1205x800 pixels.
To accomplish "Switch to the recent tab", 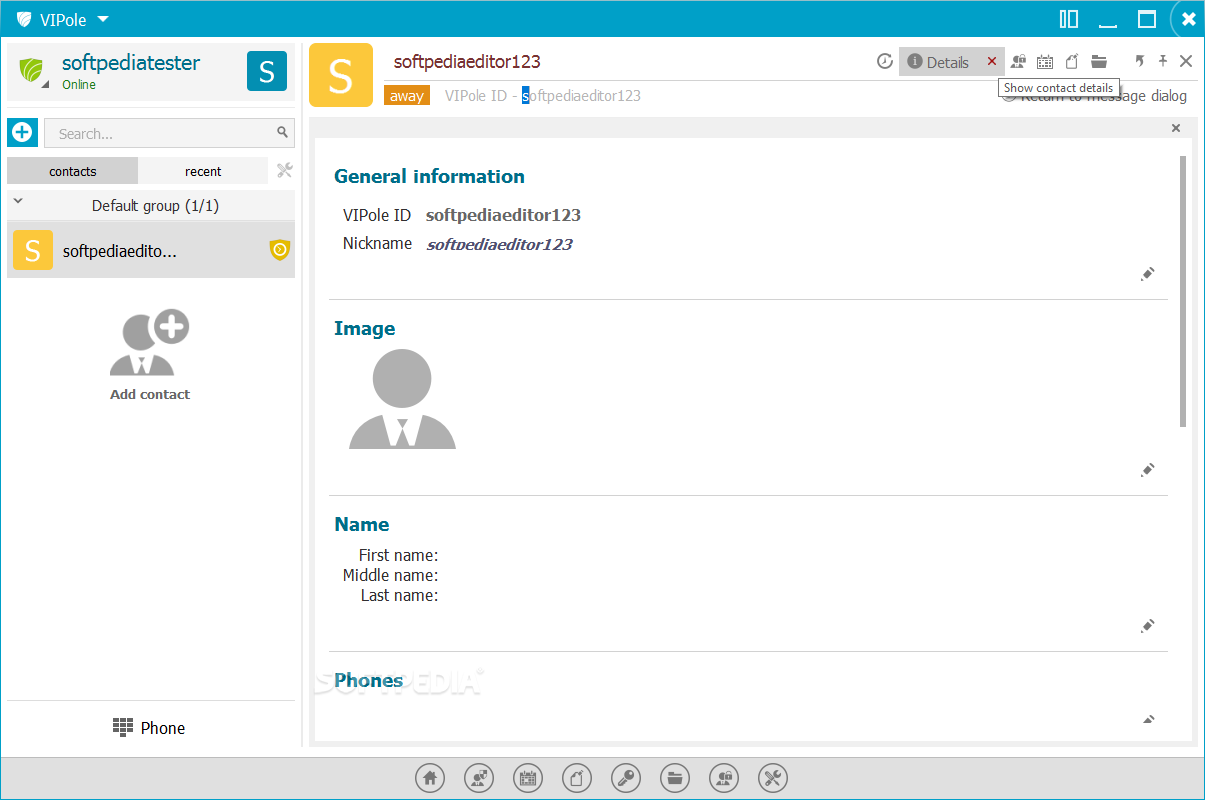I will [203, 171].
